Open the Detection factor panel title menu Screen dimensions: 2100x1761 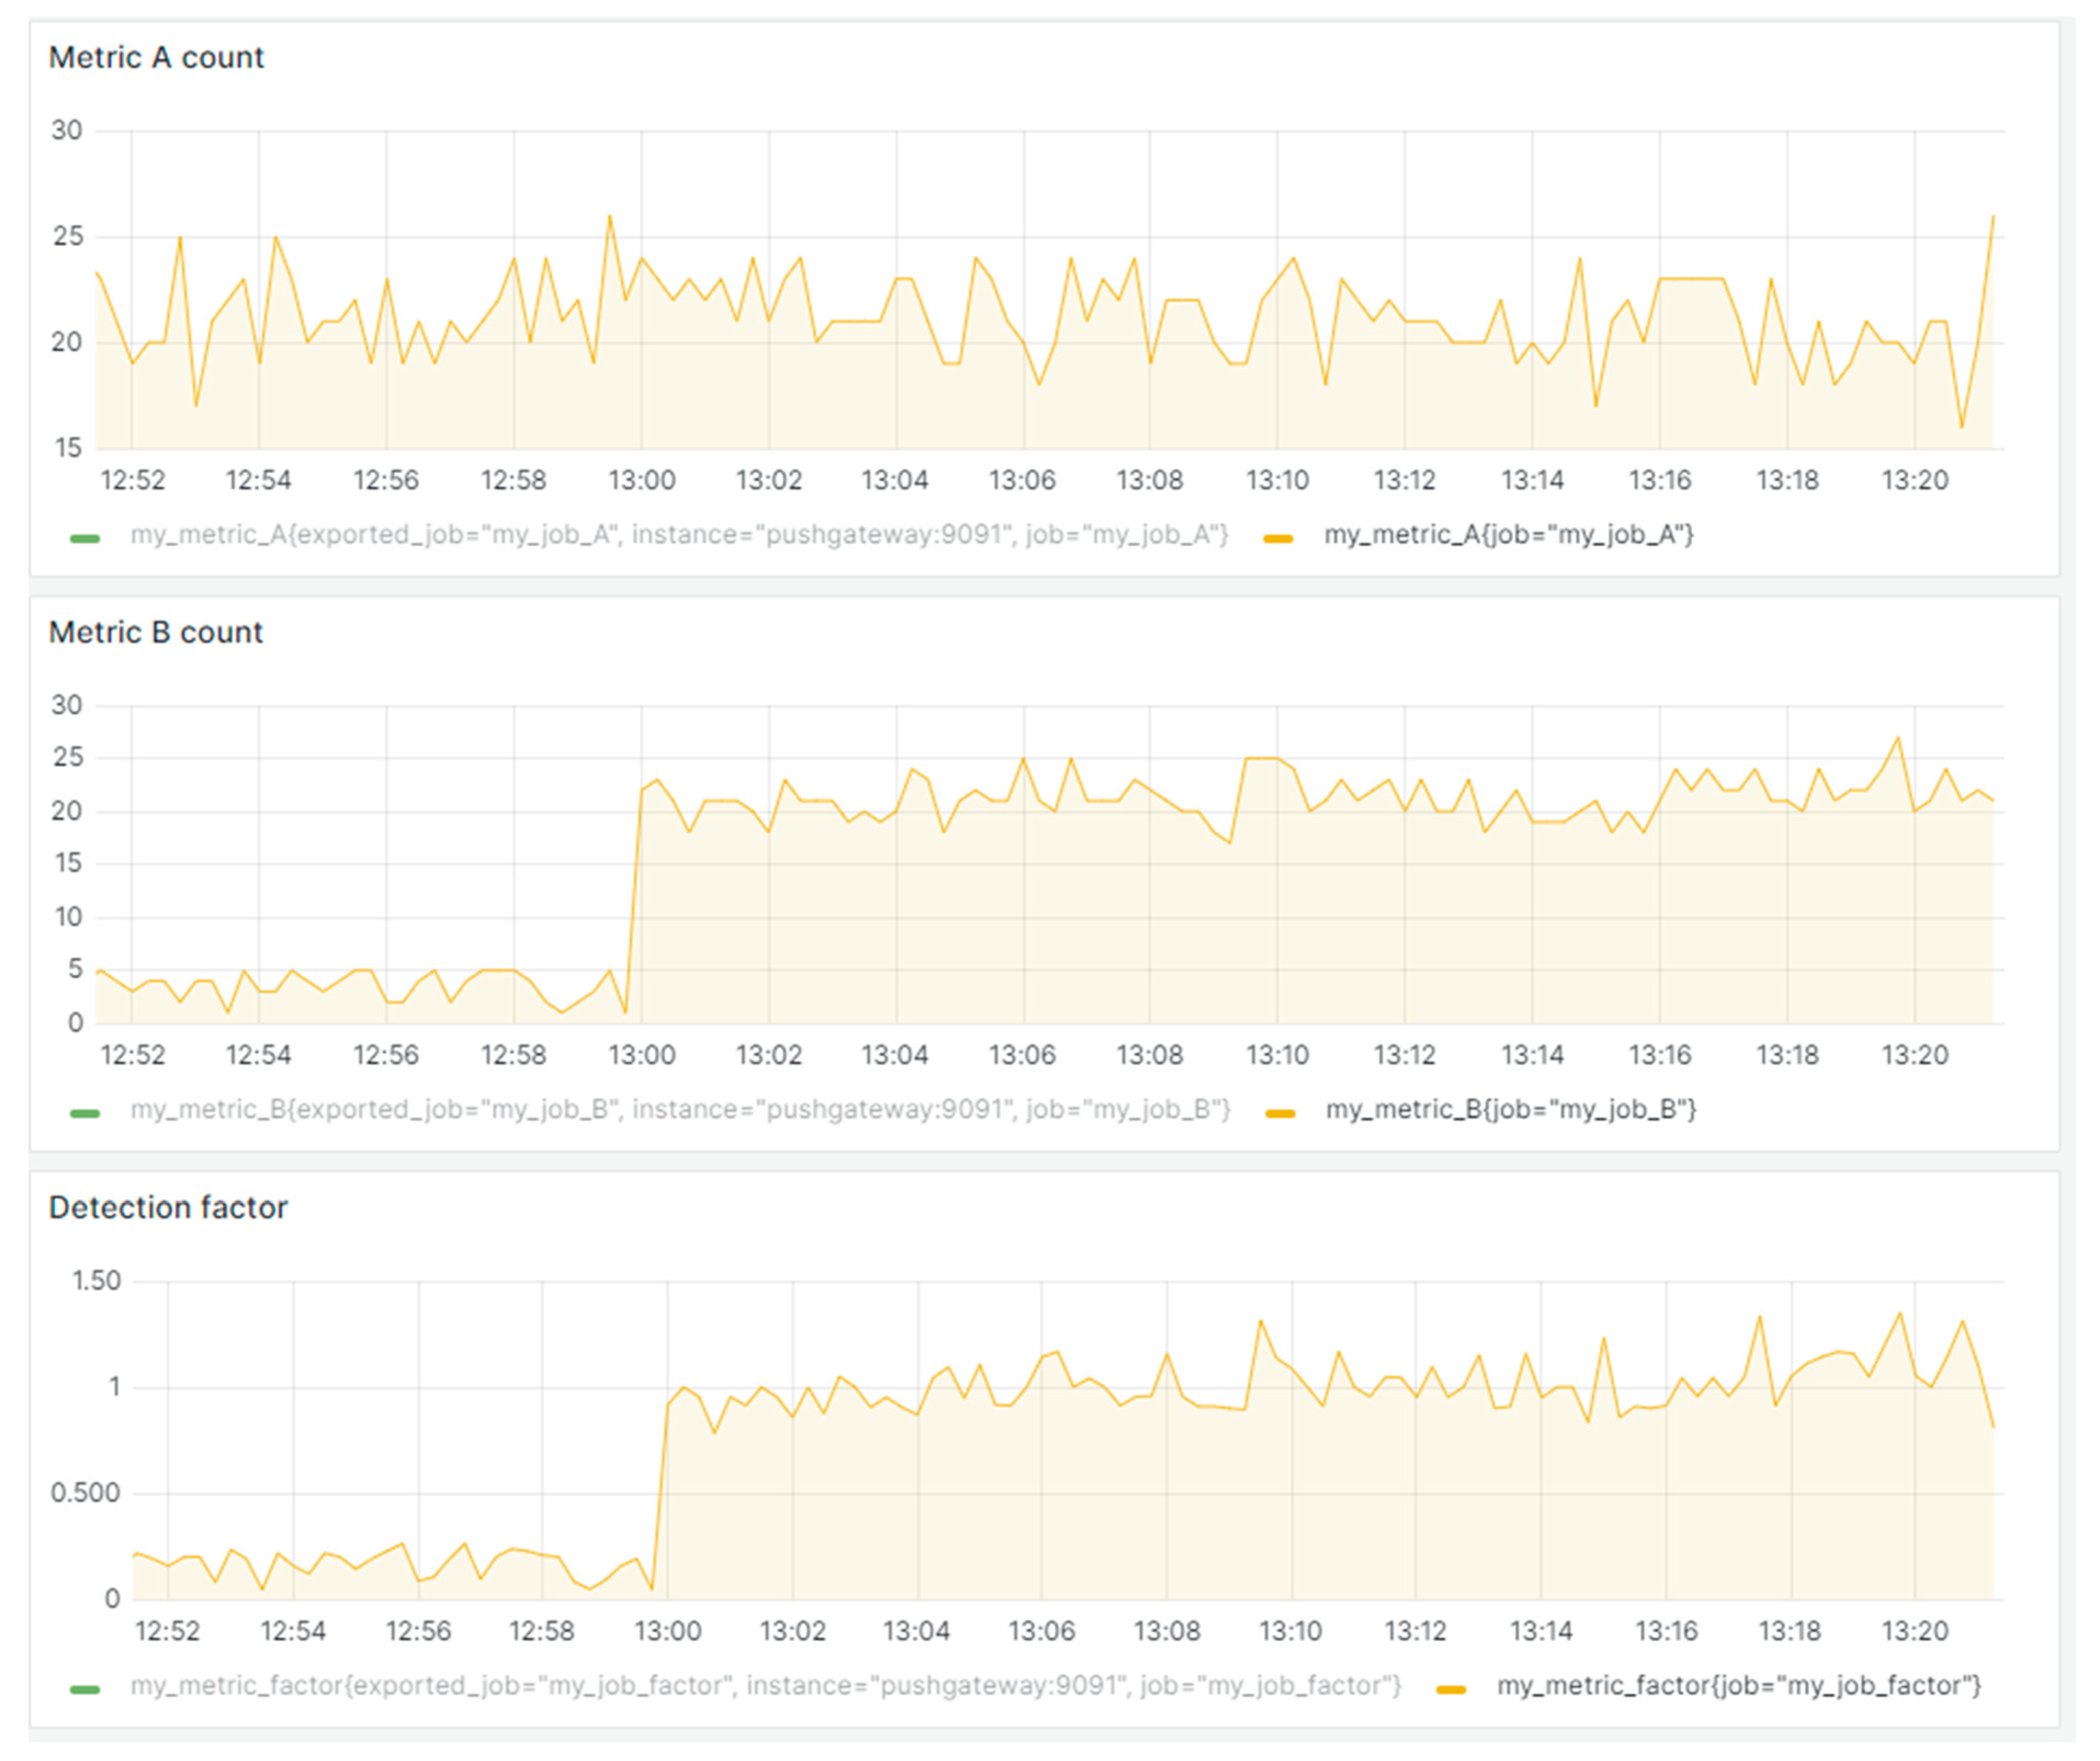pyautogui.click(x=167, y=1208)
